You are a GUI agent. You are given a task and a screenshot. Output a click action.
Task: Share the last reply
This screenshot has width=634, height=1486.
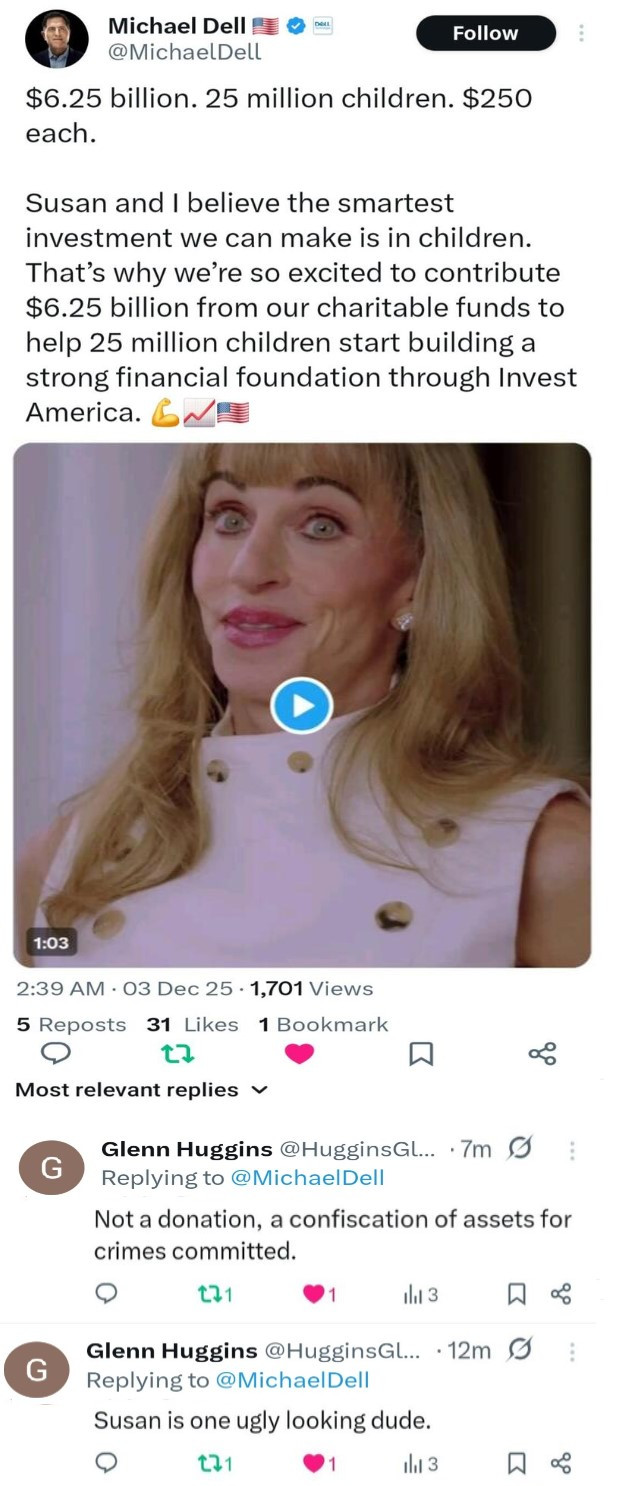(561, 1464)
